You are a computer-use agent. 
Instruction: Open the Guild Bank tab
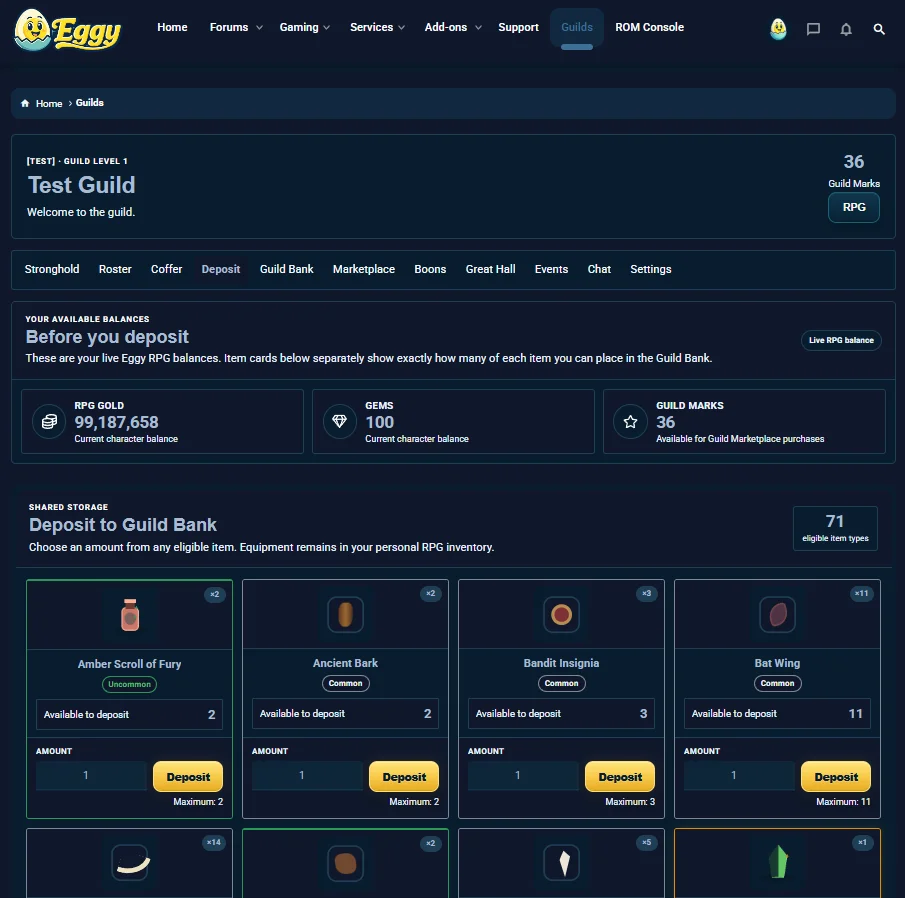tap(286, 269)
